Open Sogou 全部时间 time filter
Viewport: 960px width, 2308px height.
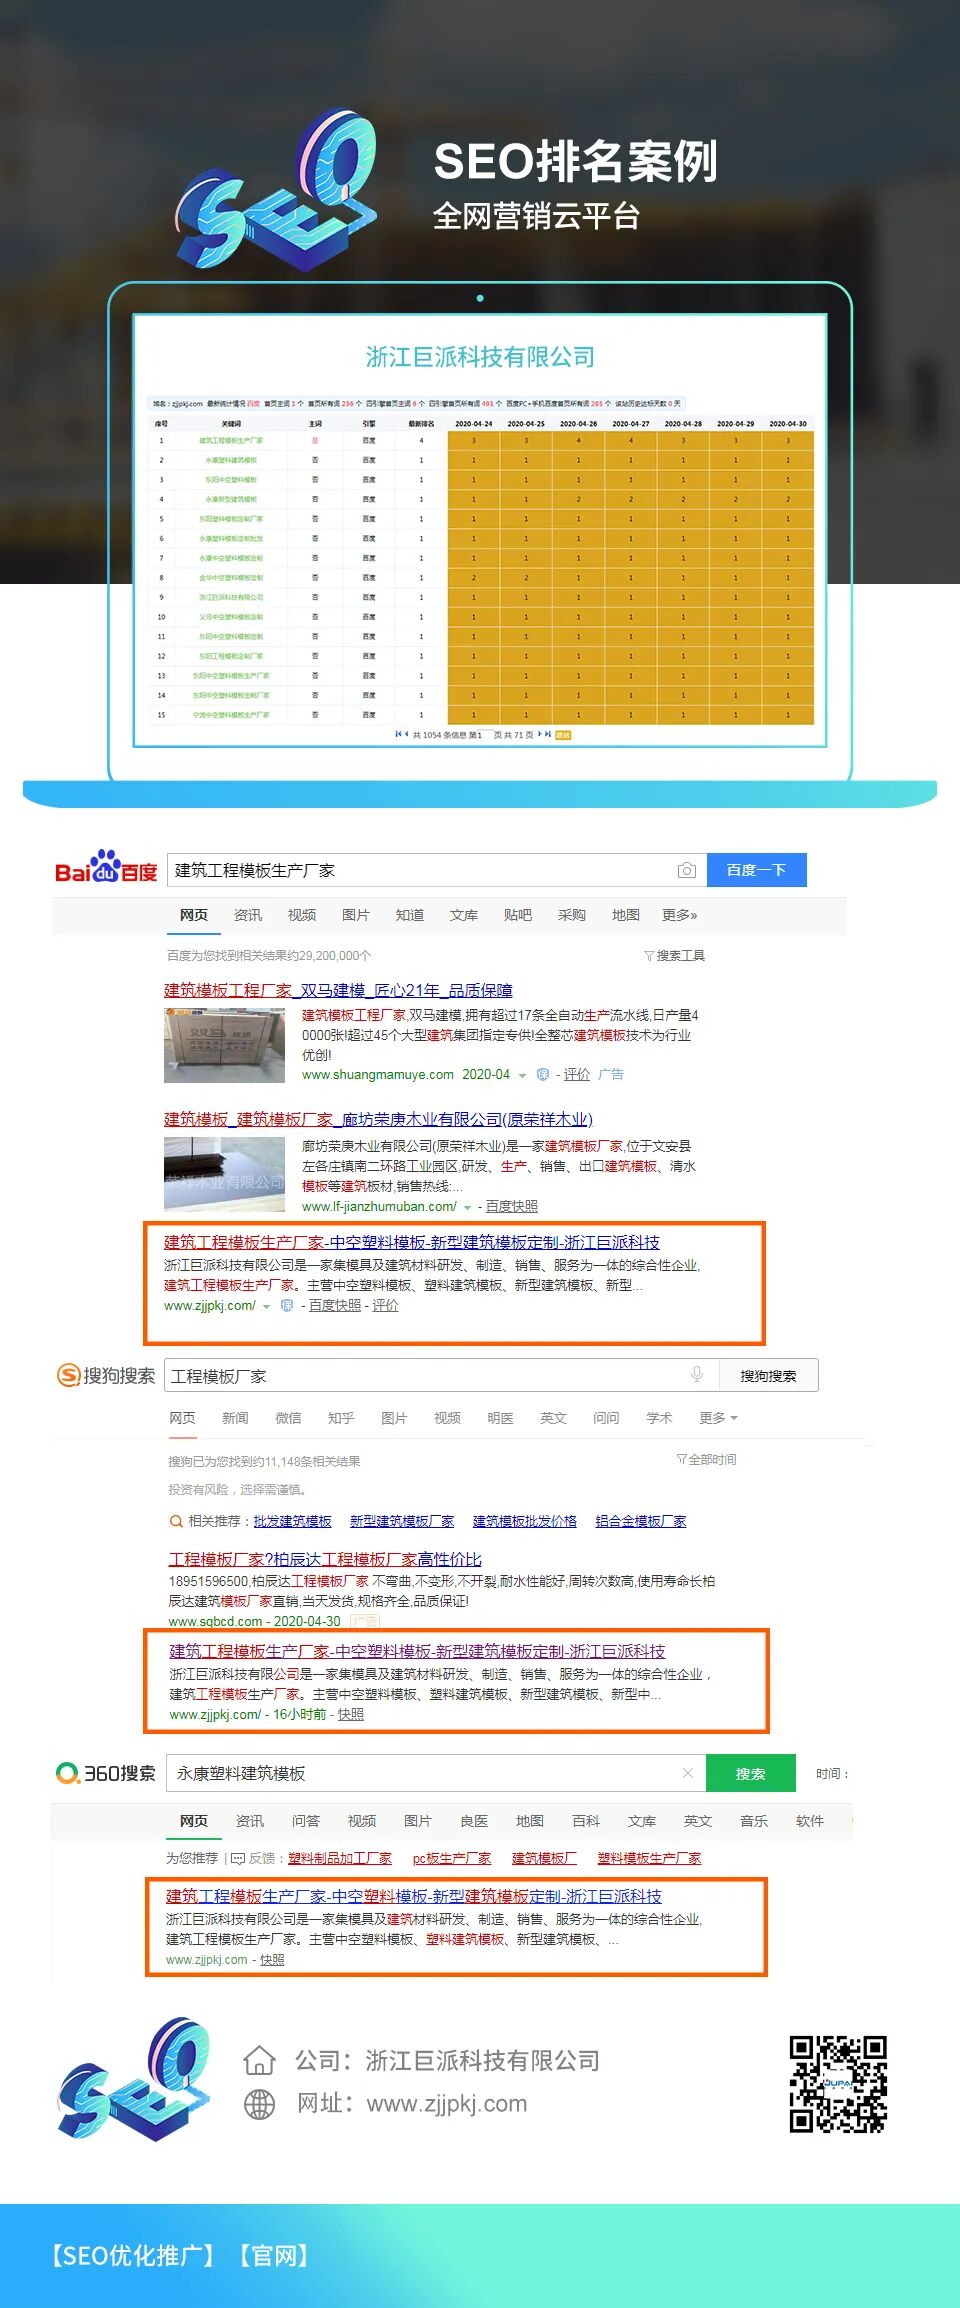pyautogui.click(x=706, y=1459)
